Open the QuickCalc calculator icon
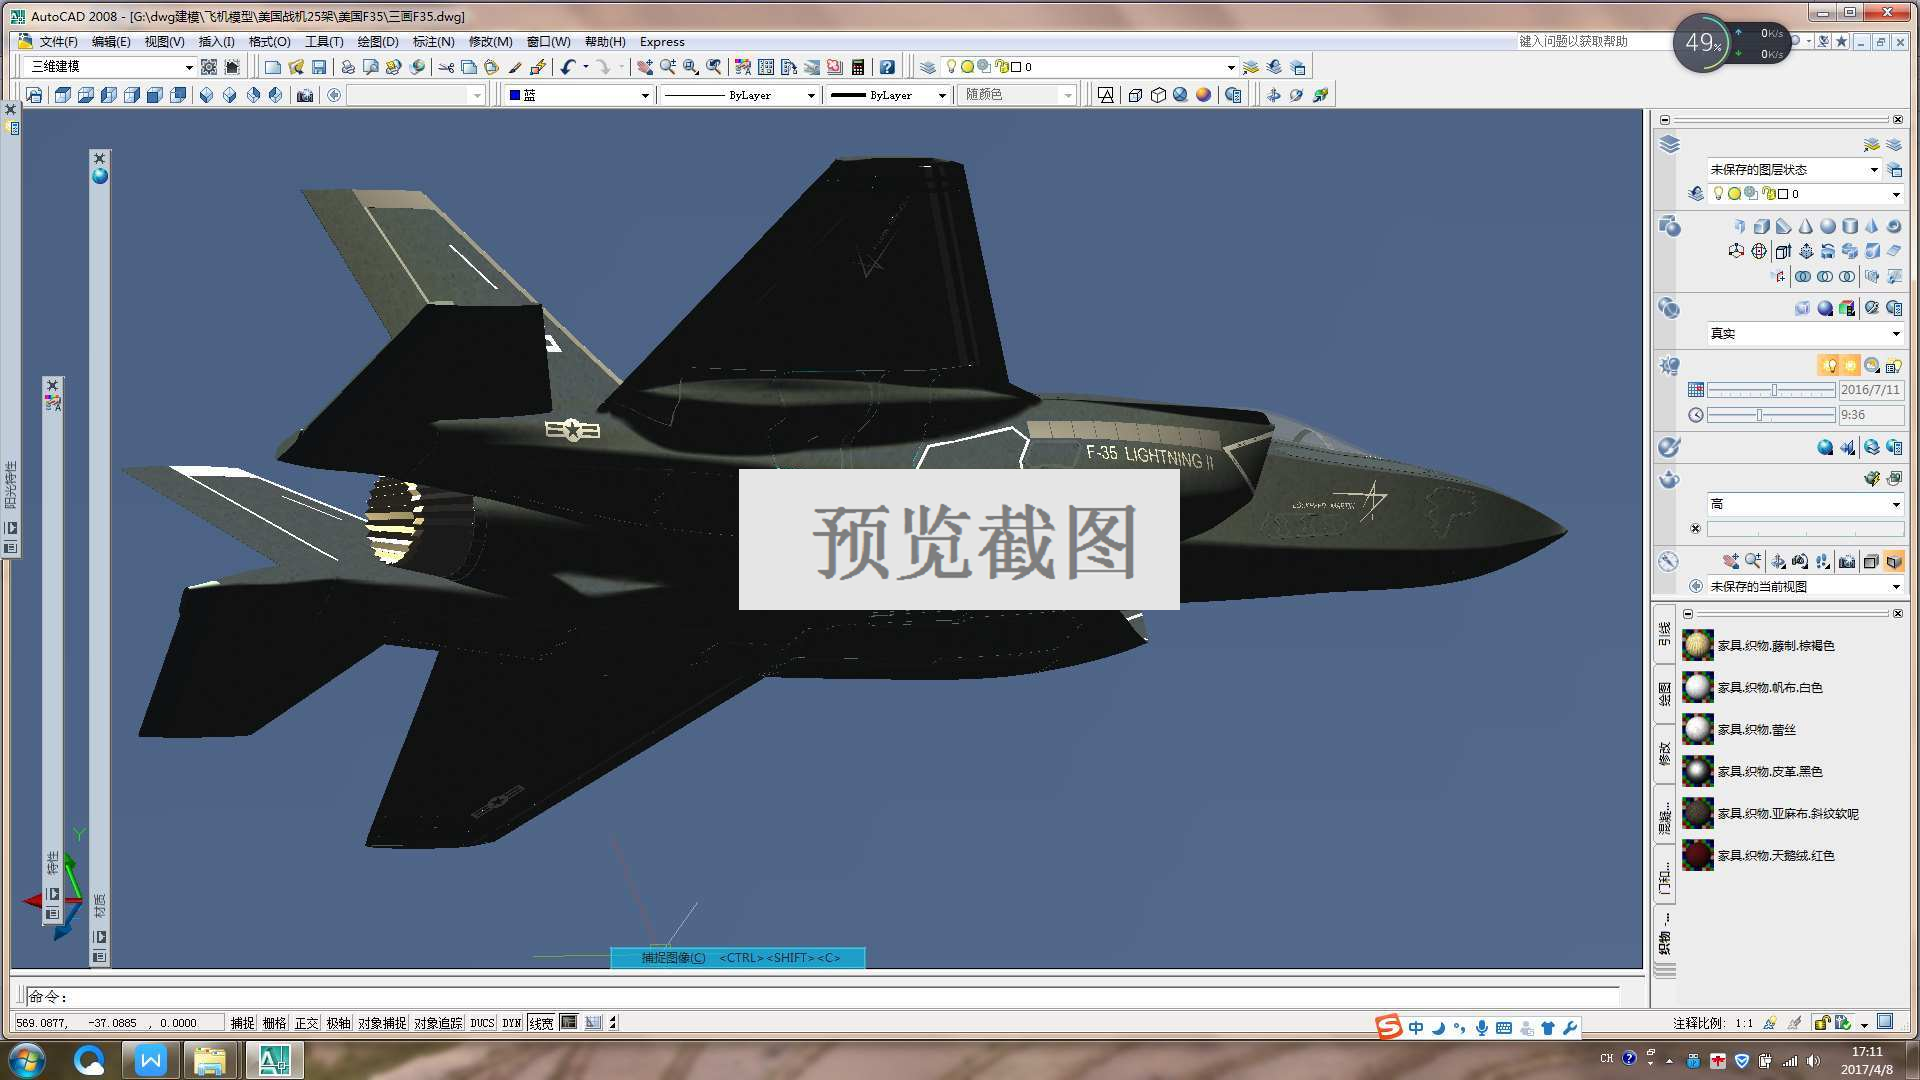This screenshot has width=1920, height=1080. (x=857, y=67)
